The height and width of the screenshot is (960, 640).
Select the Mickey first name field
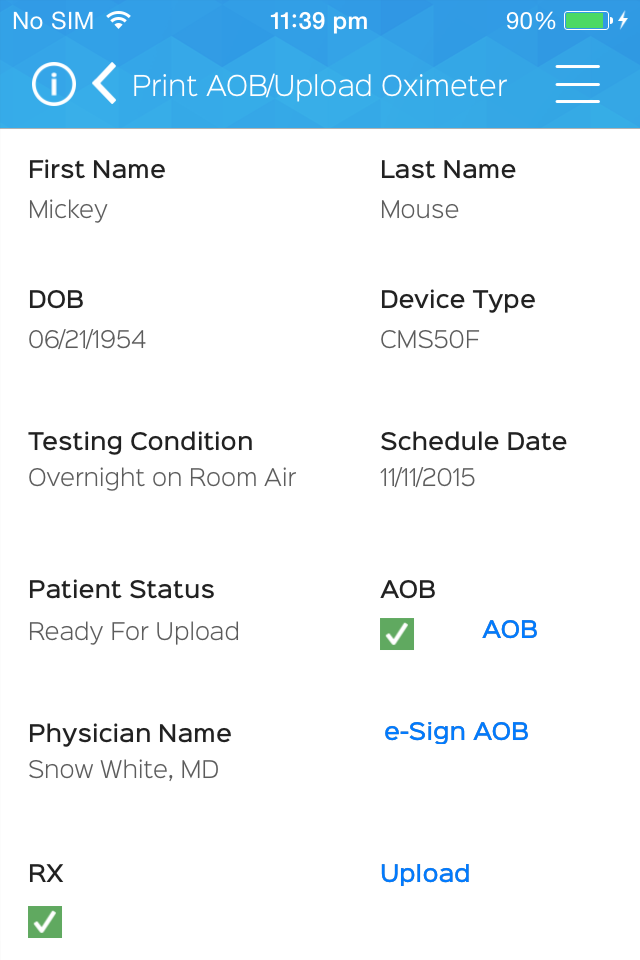68,210
